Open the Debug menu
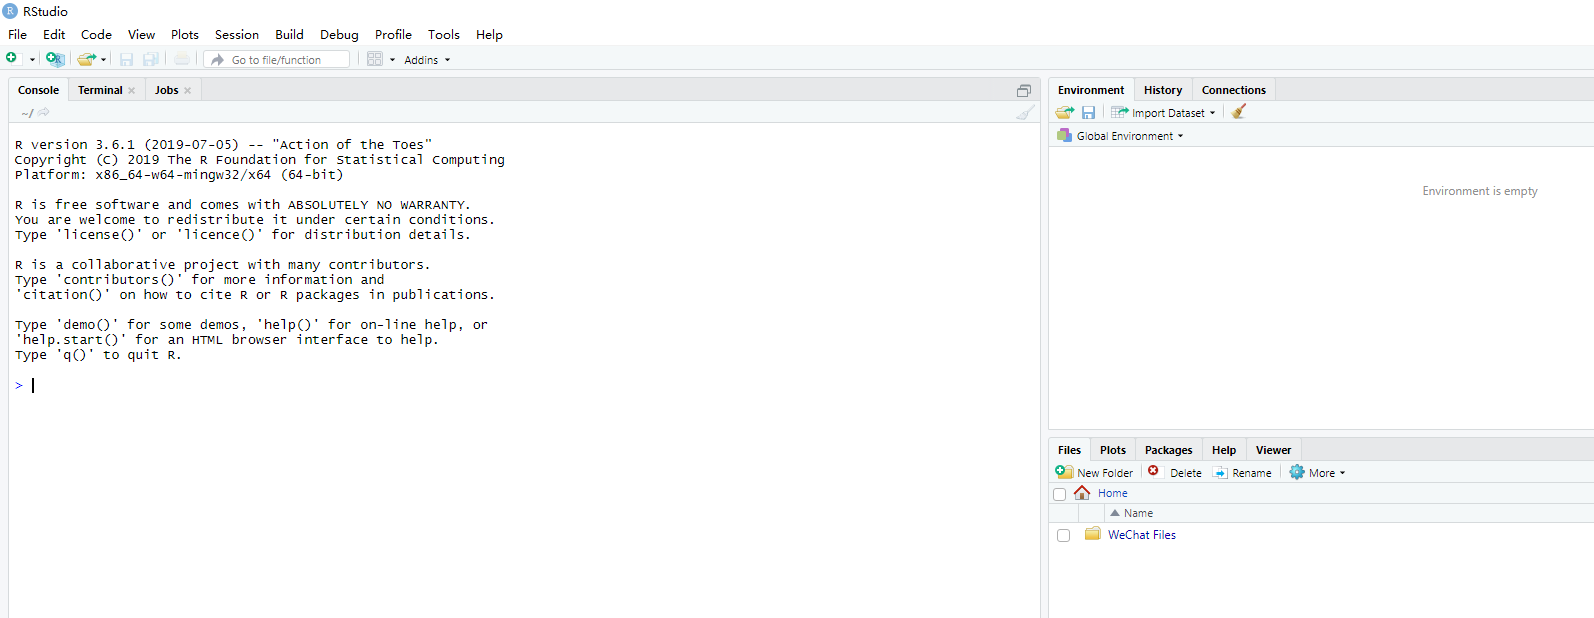 (x=339, y=34)
